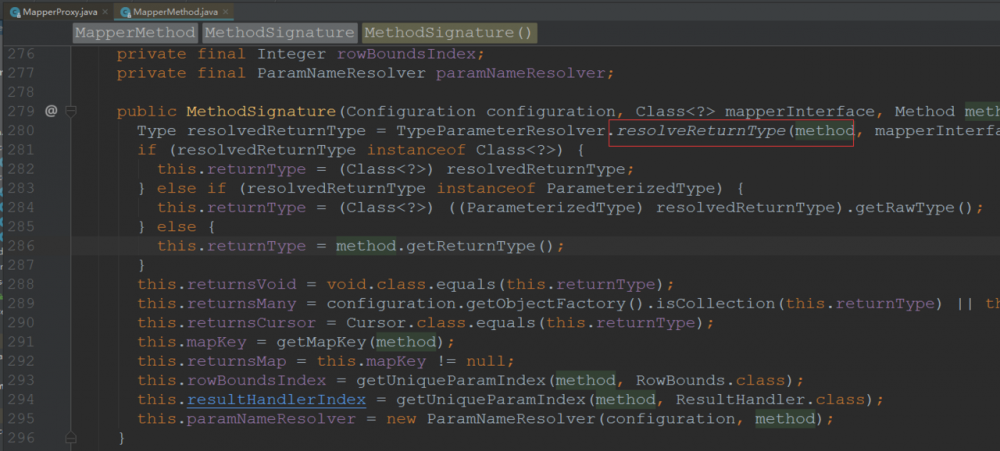Select the MapperMethod.java editor tab
Image resolution: width=1000 pixels, height=451 pixels.
click(x=173, y=11)
